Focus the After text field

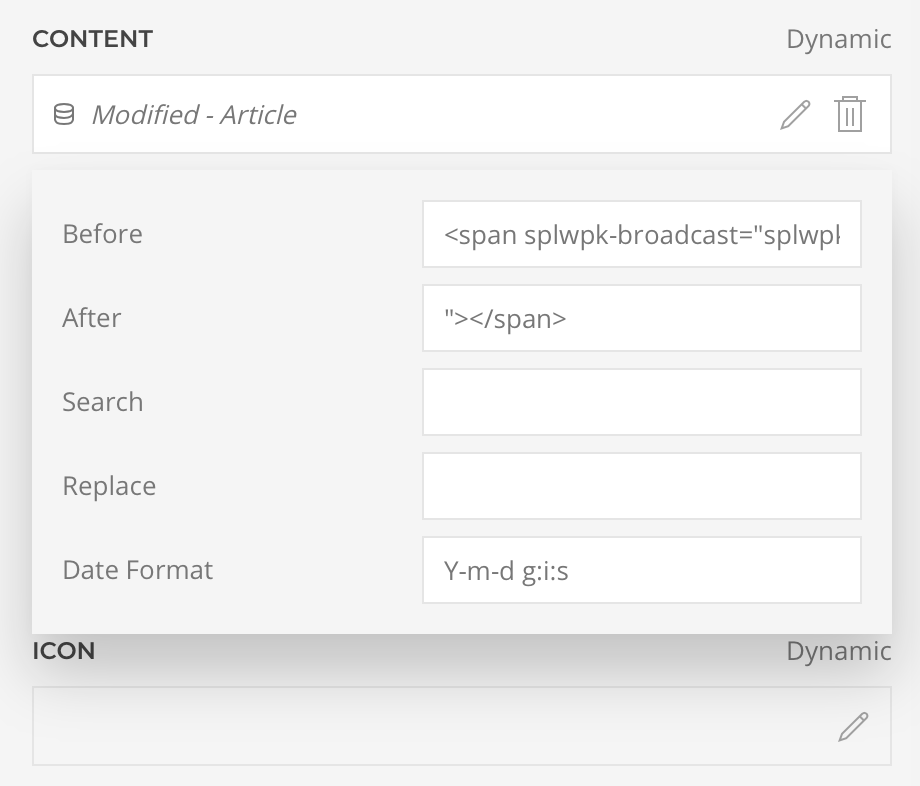tap(641, 318)
